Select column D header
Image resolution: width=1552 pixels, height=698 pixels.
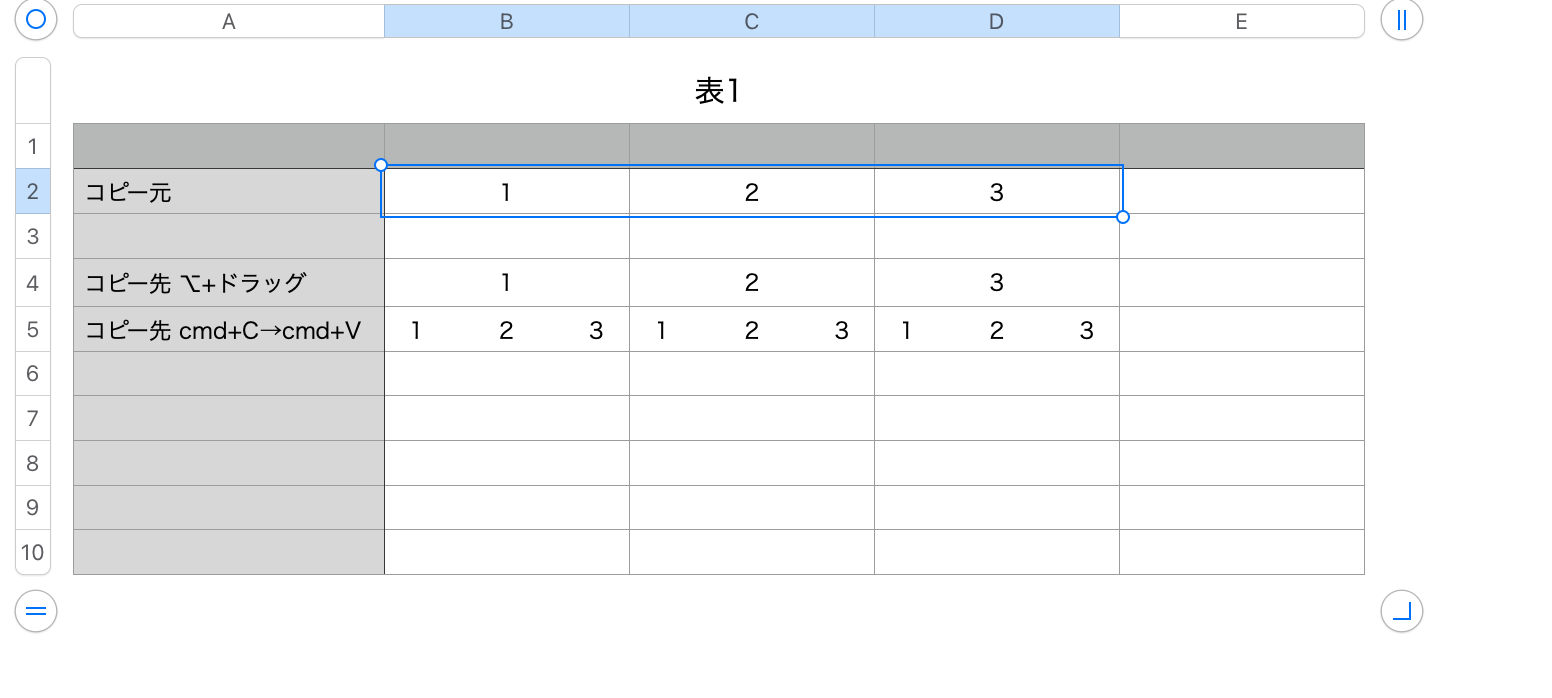click(997, 21)
